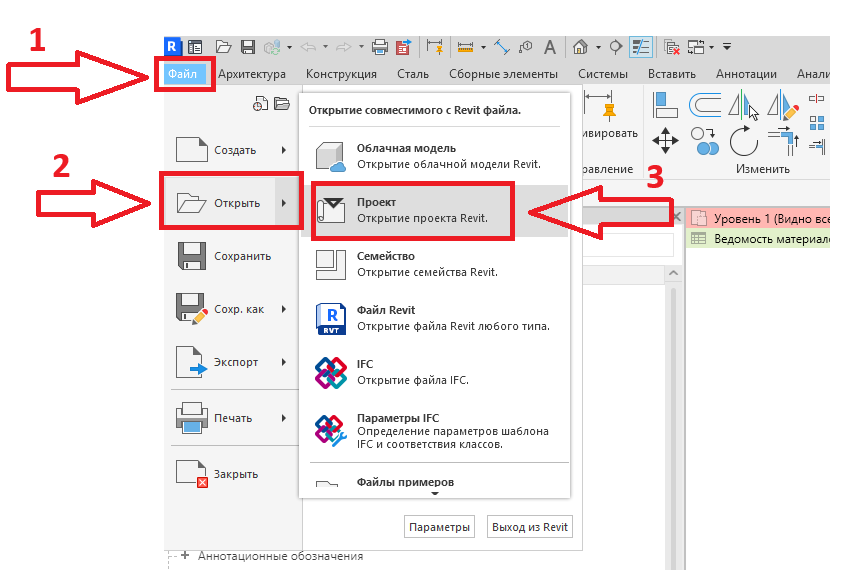This screenshot has height=586, width=854.
Task: Select Mirror Draw Axis tool
Action: pos(783,105)
